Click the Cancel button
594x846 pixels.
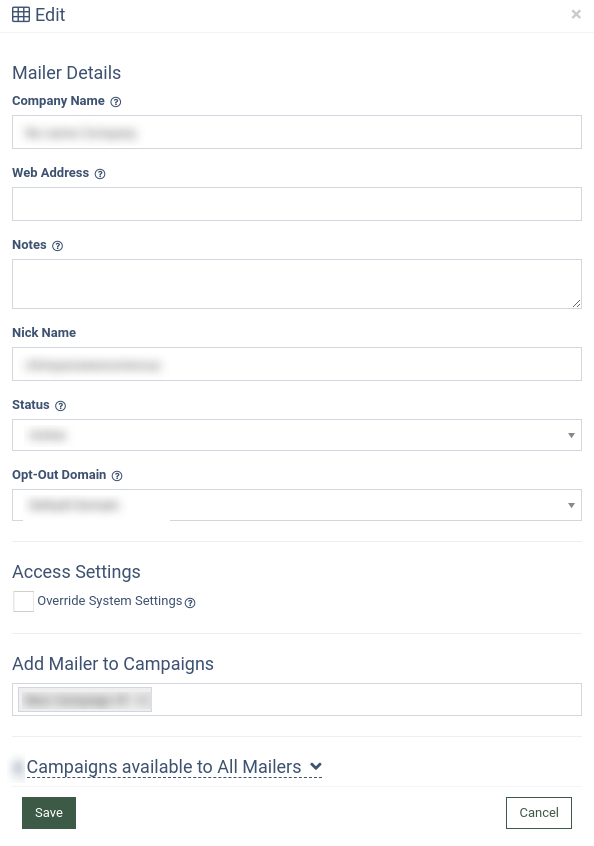538,813
